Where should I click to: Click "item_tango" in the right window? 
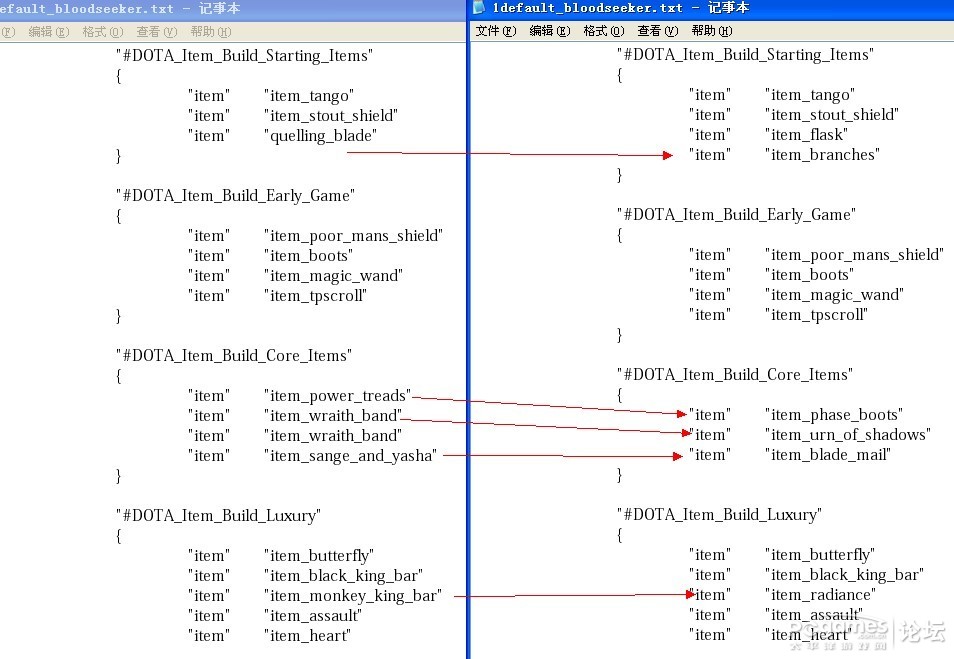[810, 96]
